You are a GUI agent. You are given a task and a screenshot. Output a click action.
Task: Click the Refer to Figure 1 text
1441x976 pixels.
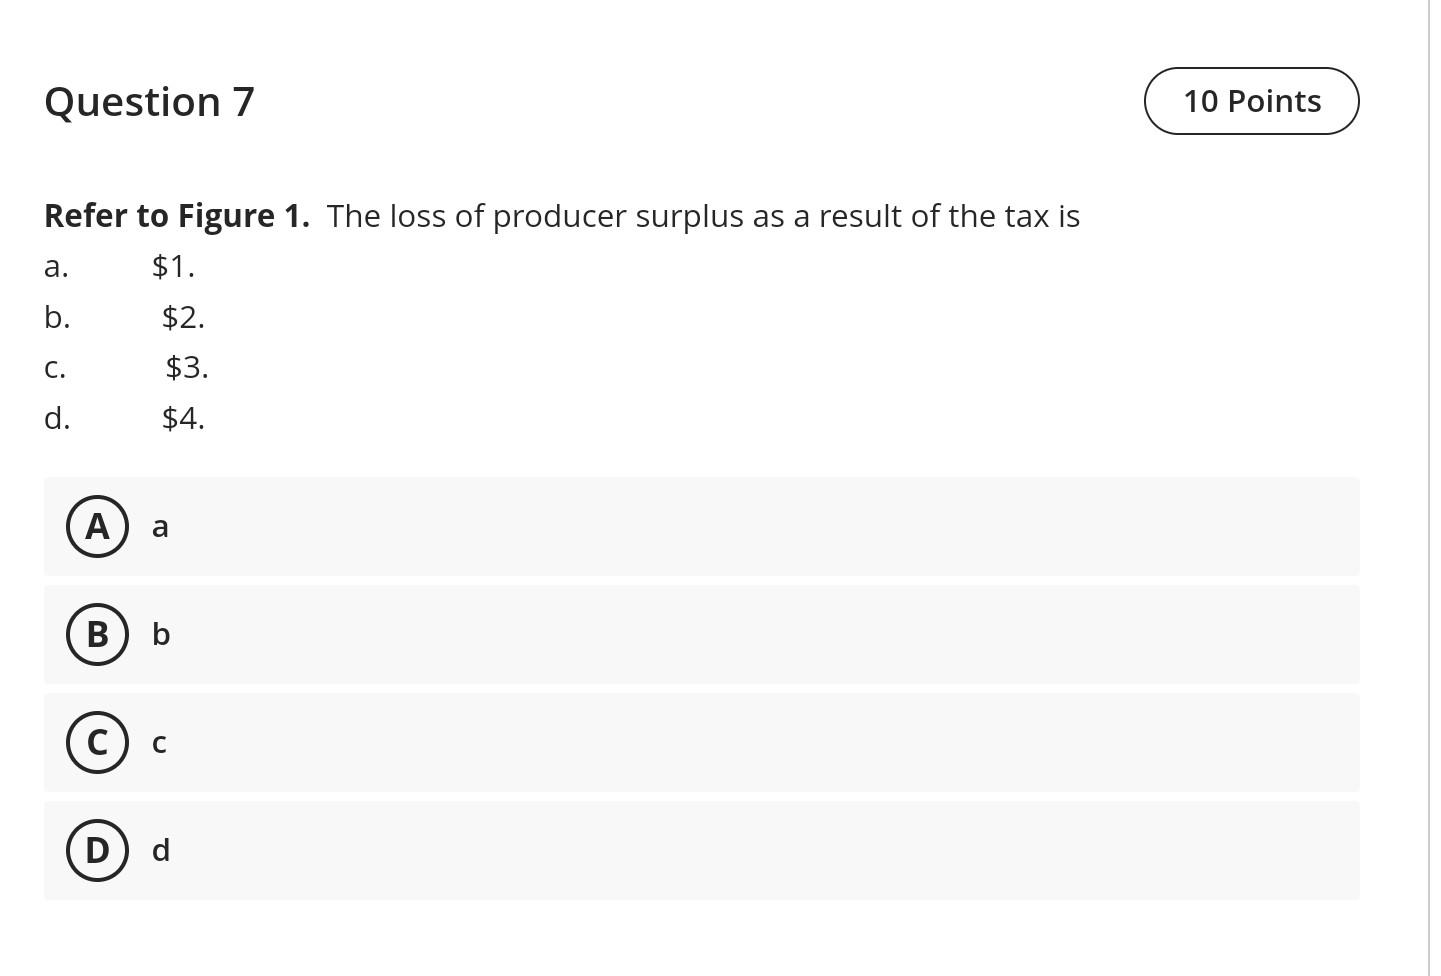tap(177, 215)
